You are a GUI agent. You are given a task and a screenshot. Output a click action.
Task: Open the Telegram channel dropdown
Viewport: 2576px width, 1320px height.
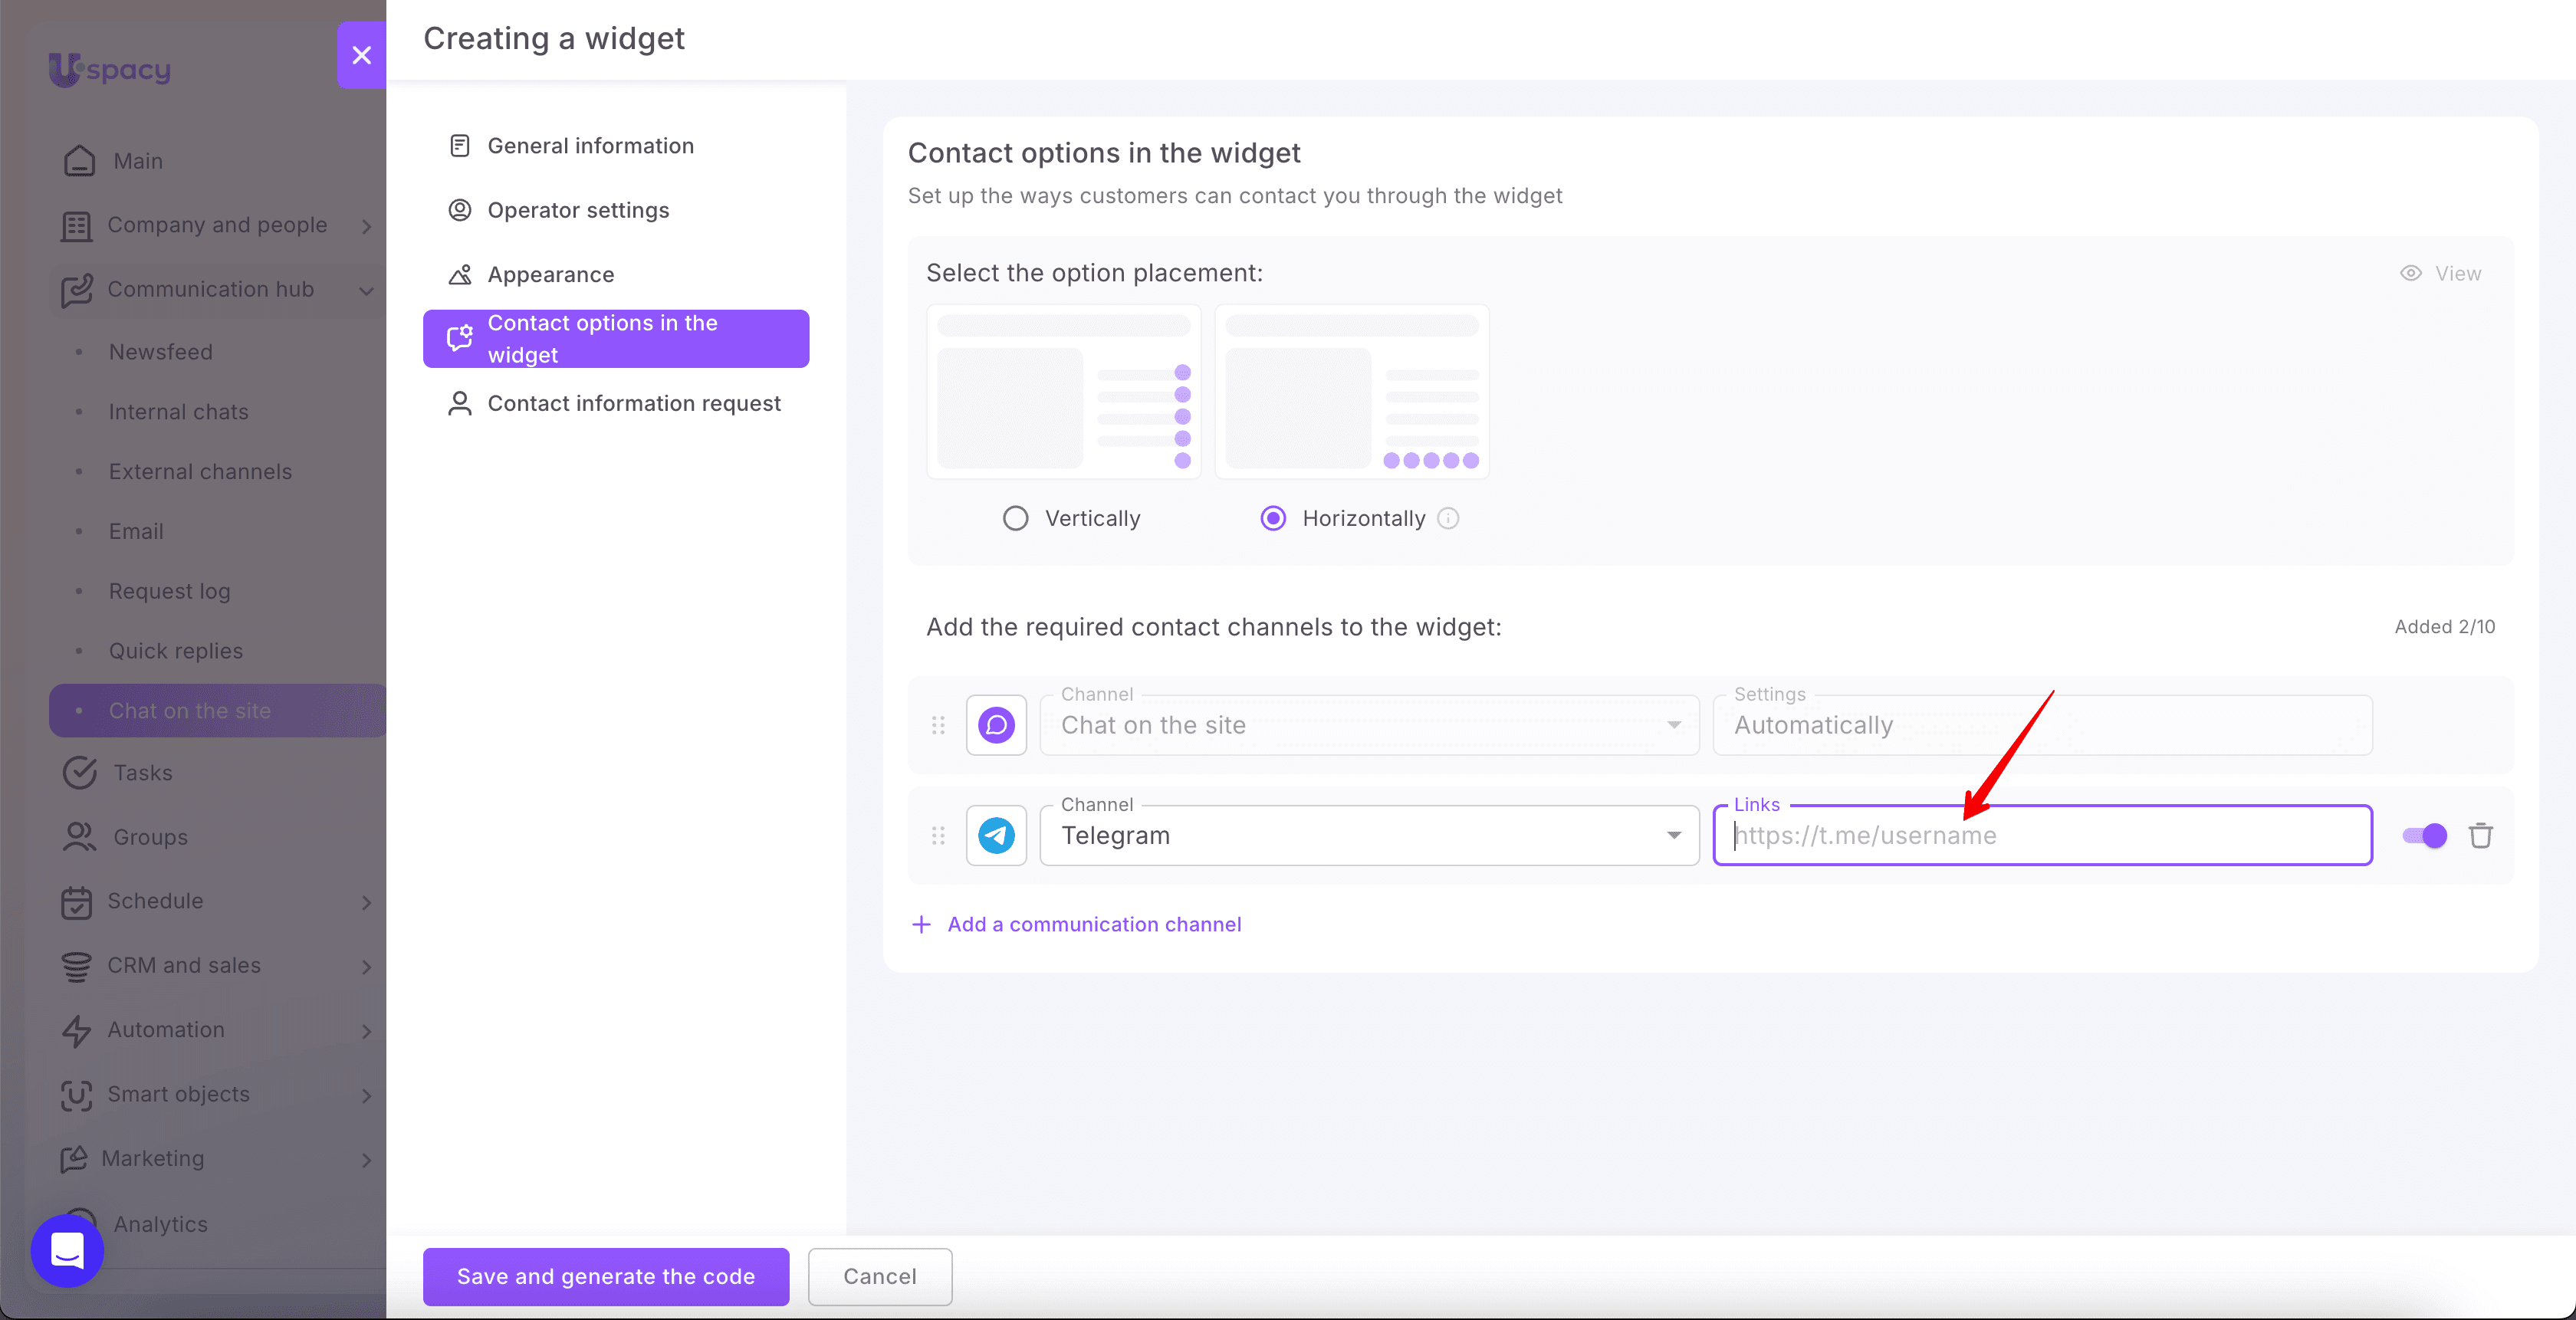tap(1369, 835)
